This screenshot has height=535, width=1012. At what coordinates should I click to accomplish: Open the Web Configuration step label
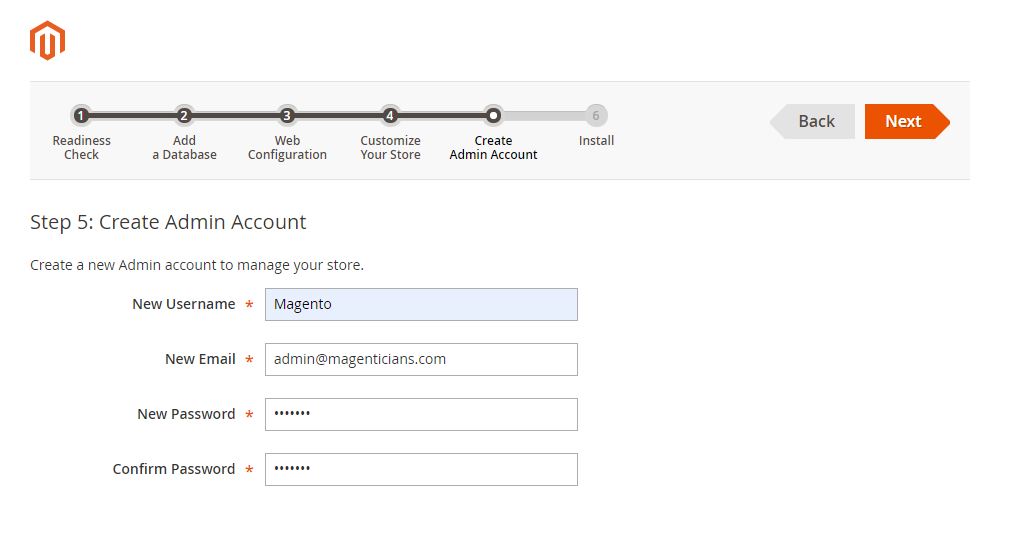coord(287,147)
